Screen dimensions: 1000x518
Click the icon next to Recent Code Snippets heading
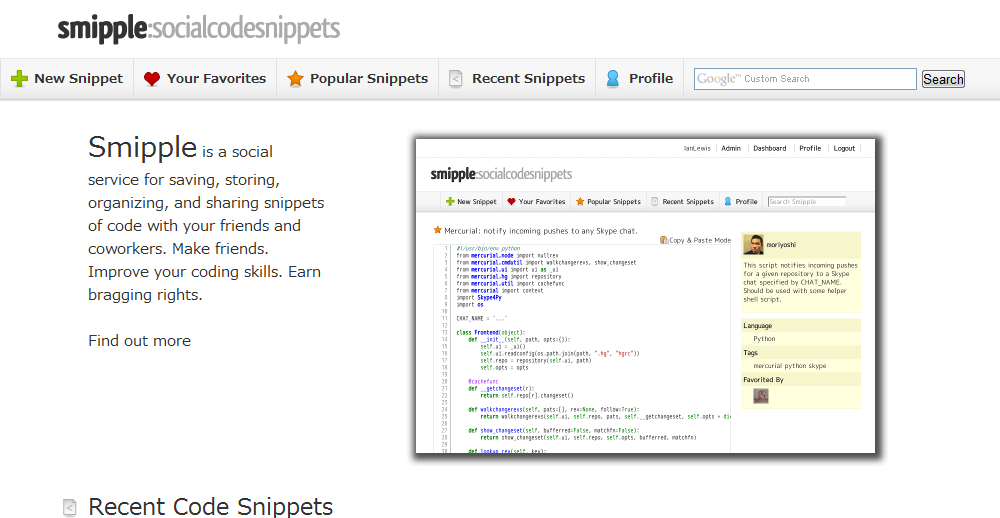70,507
